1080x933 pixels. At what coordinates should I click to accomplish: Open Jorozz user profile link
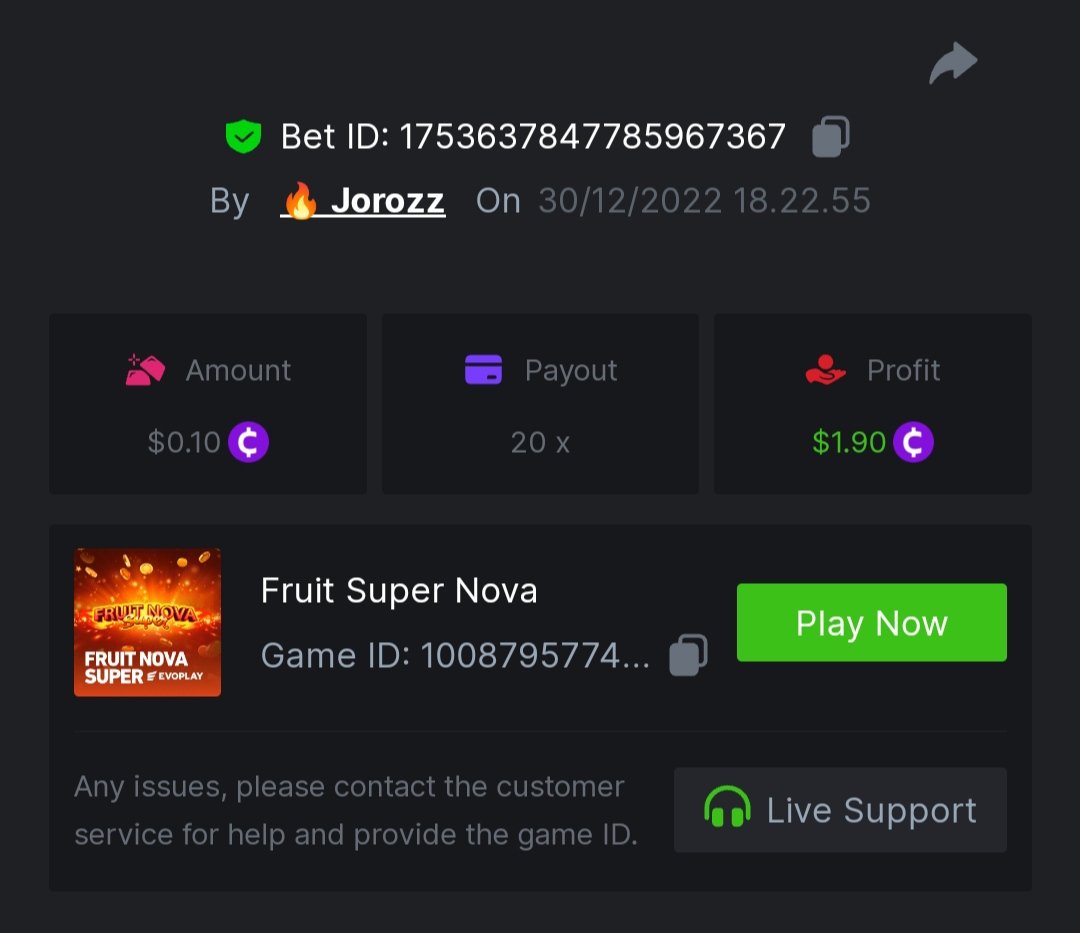click(387, 201)
